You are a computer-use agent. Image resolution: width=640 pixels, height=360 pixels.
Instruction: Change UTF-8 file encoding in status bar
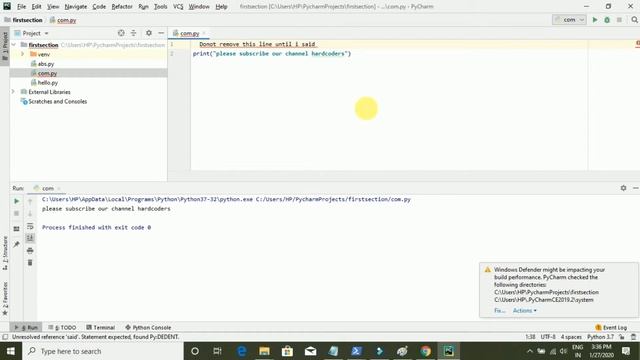(548, 337)
